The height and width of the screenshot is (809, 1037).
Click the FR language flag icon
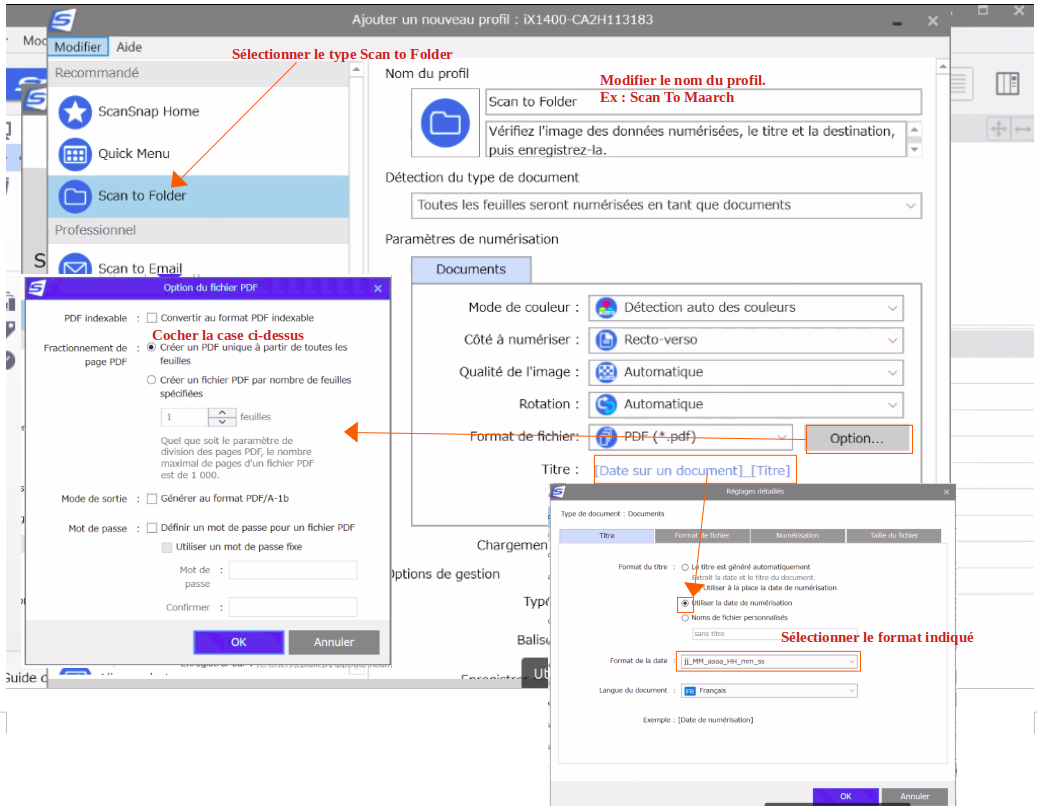point(690,691)
